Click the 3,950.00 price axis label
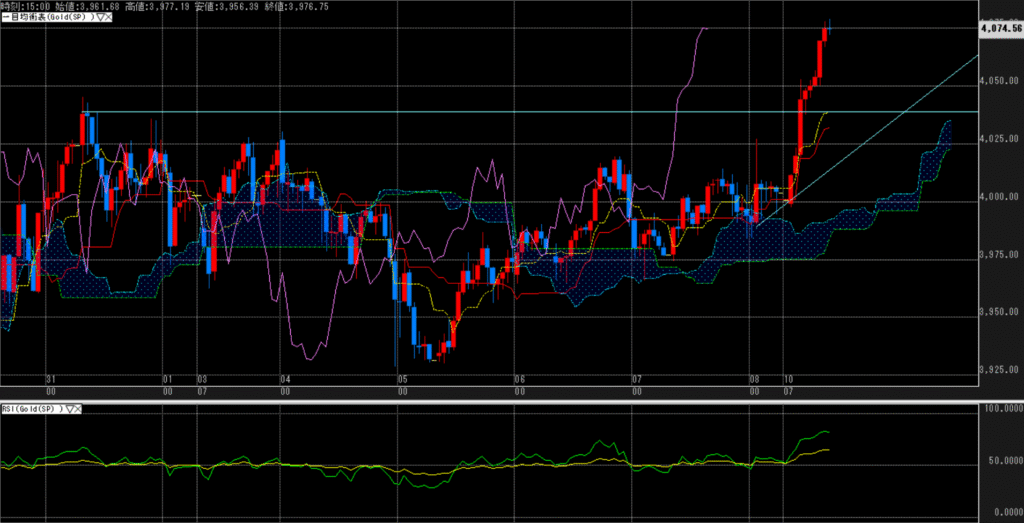This screenshot has height=523, width=1024. coord(1000,313)
